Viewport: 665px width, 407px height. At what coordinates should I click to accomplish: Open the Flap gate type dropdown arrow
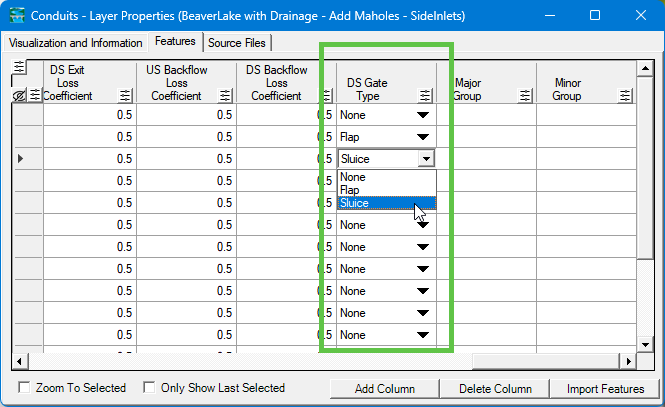pyautogui.click(x=423, y=137)
